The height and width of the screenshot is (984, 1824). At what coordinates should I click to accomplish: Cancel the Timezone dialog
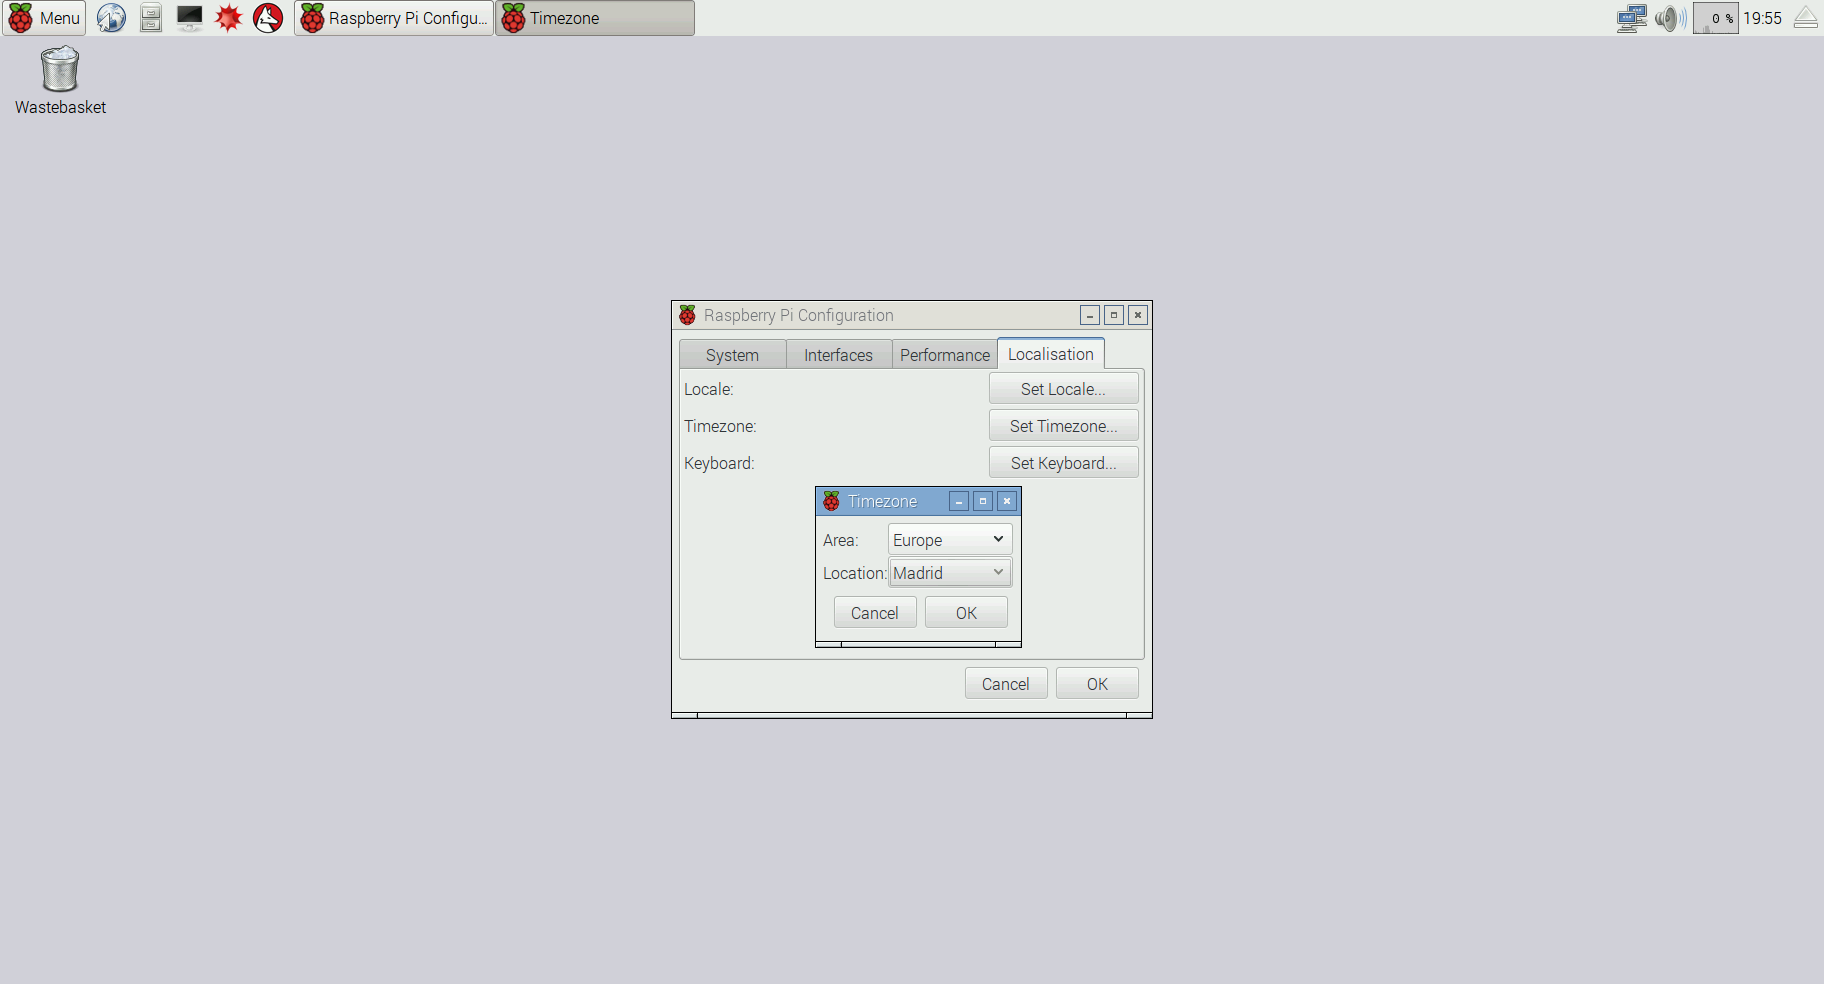[x=875, y=613]
